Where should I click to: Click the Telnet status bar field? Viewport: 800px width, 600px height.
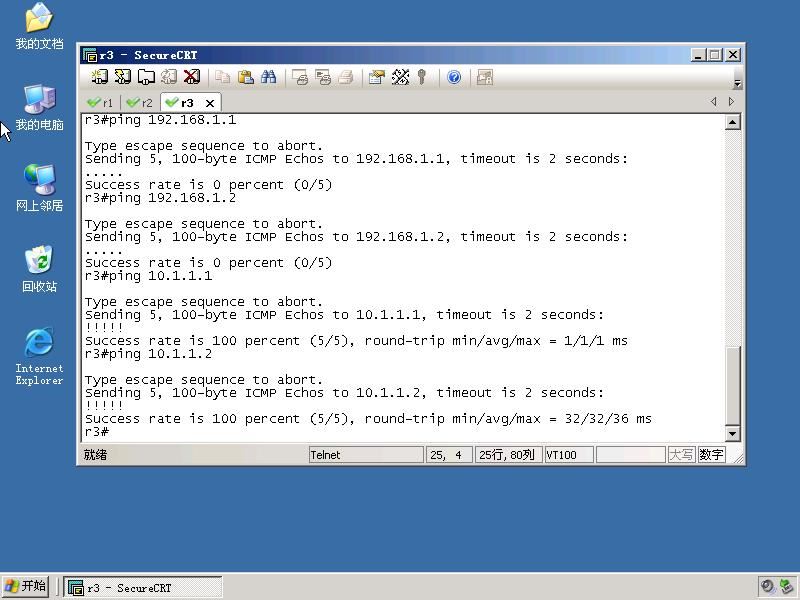click(366, 455)
